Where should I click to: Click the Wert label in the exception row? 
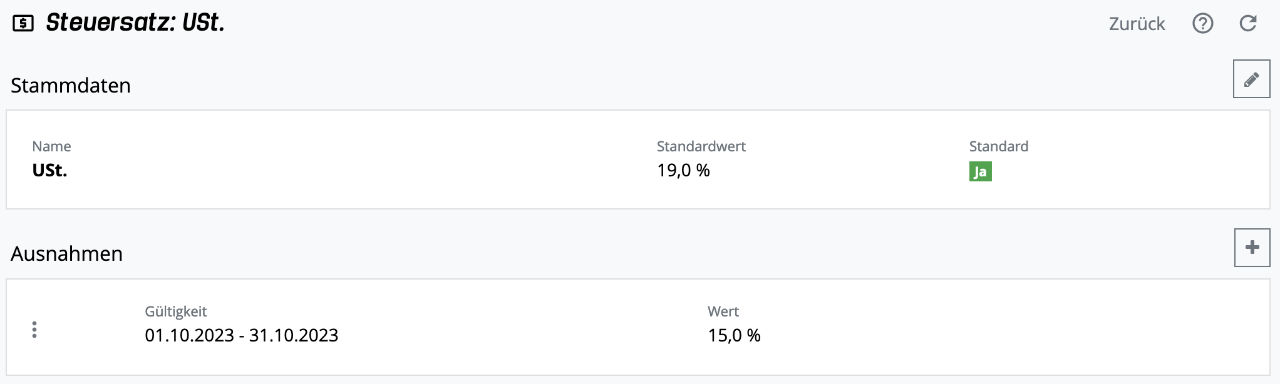point(723,312)
